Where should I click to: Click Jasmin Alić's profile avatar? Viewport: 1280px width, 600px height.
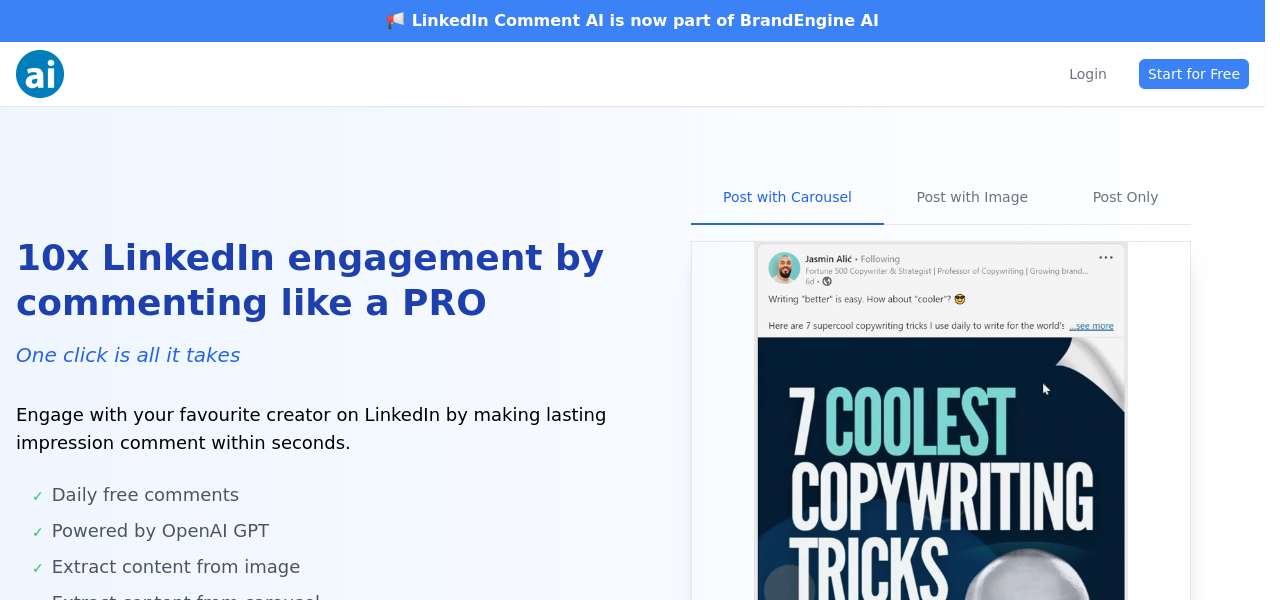coord(784,268)
